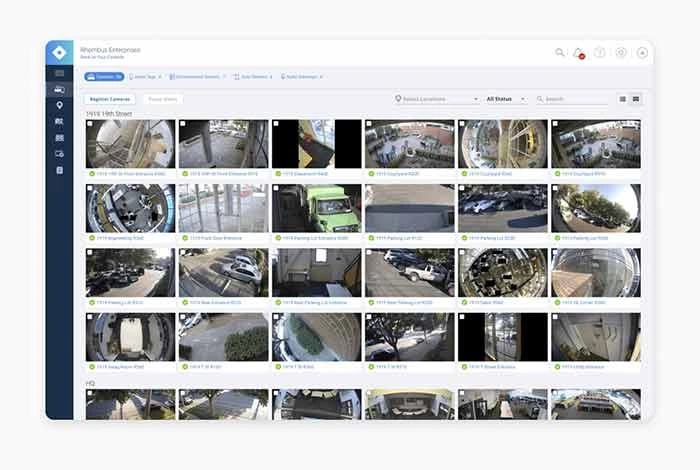
Task: Tick the checkbox on the glass door black-bordered camera
Action: (462, 316)
